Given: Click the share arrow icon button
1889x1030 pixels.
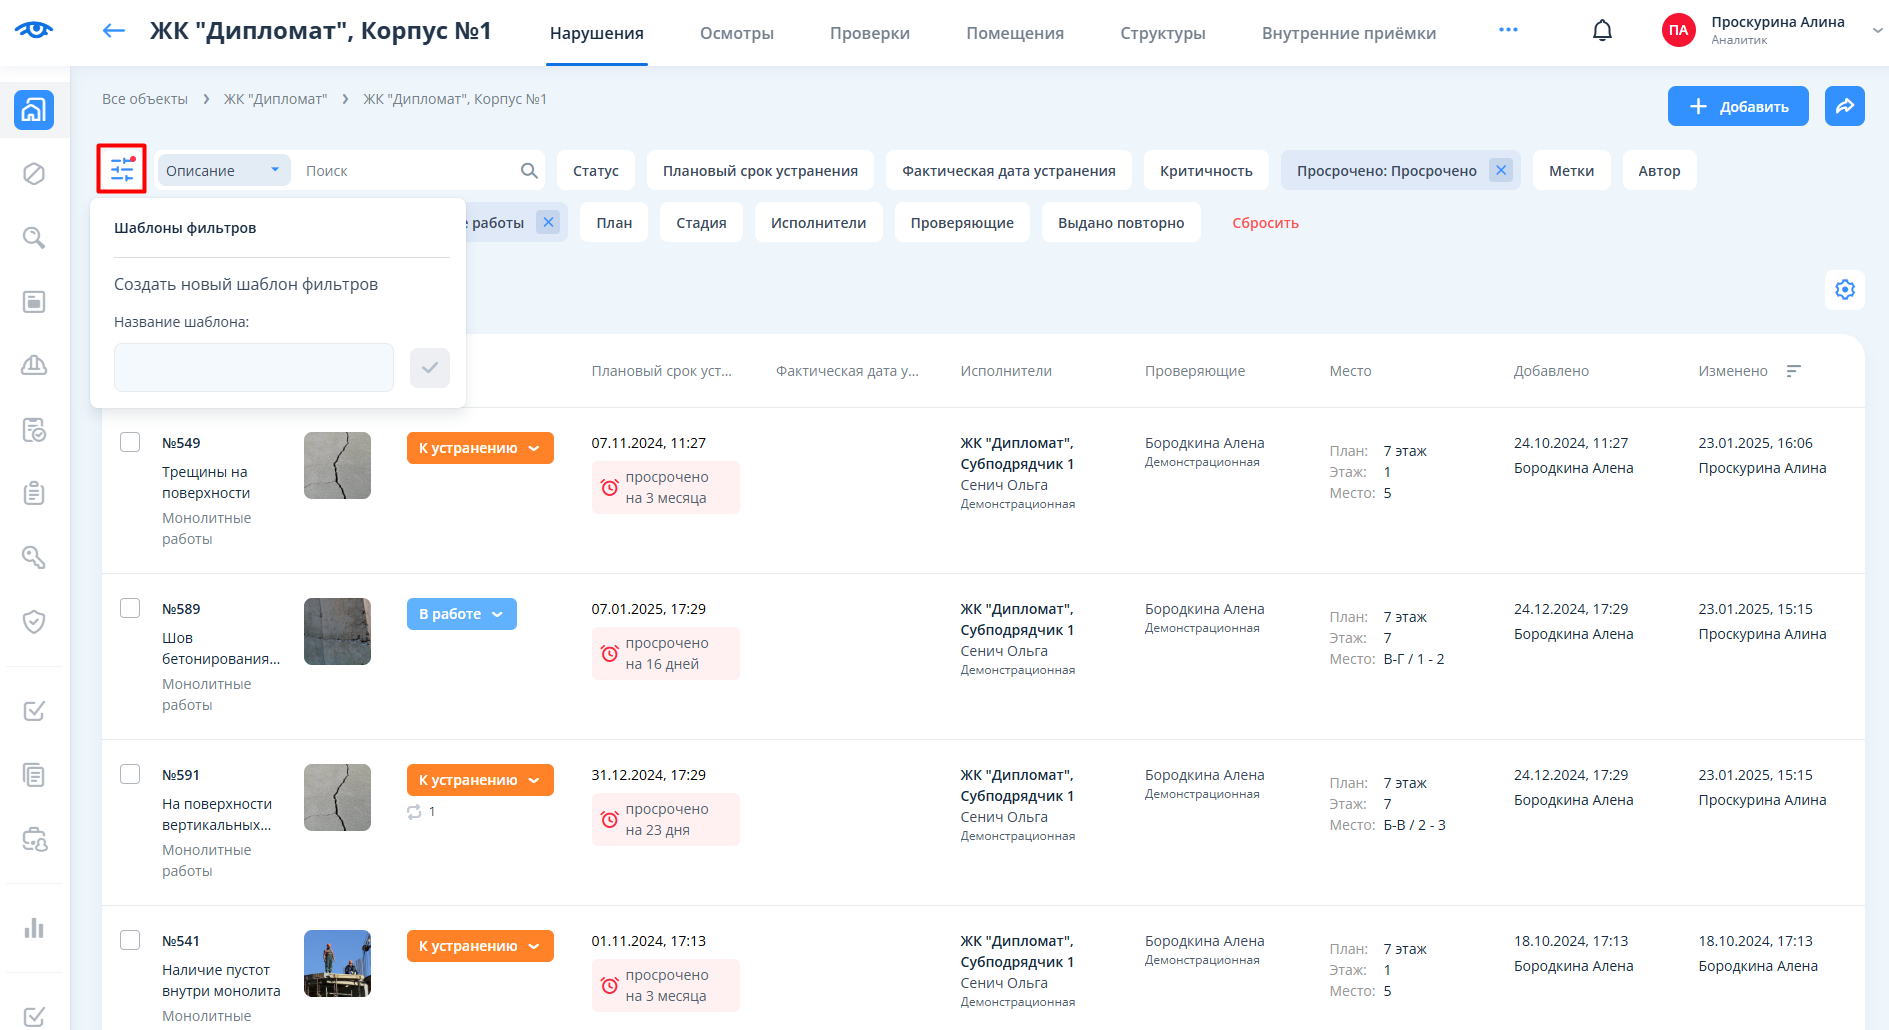Looking at the screenshot, I should pos(1844,106).
